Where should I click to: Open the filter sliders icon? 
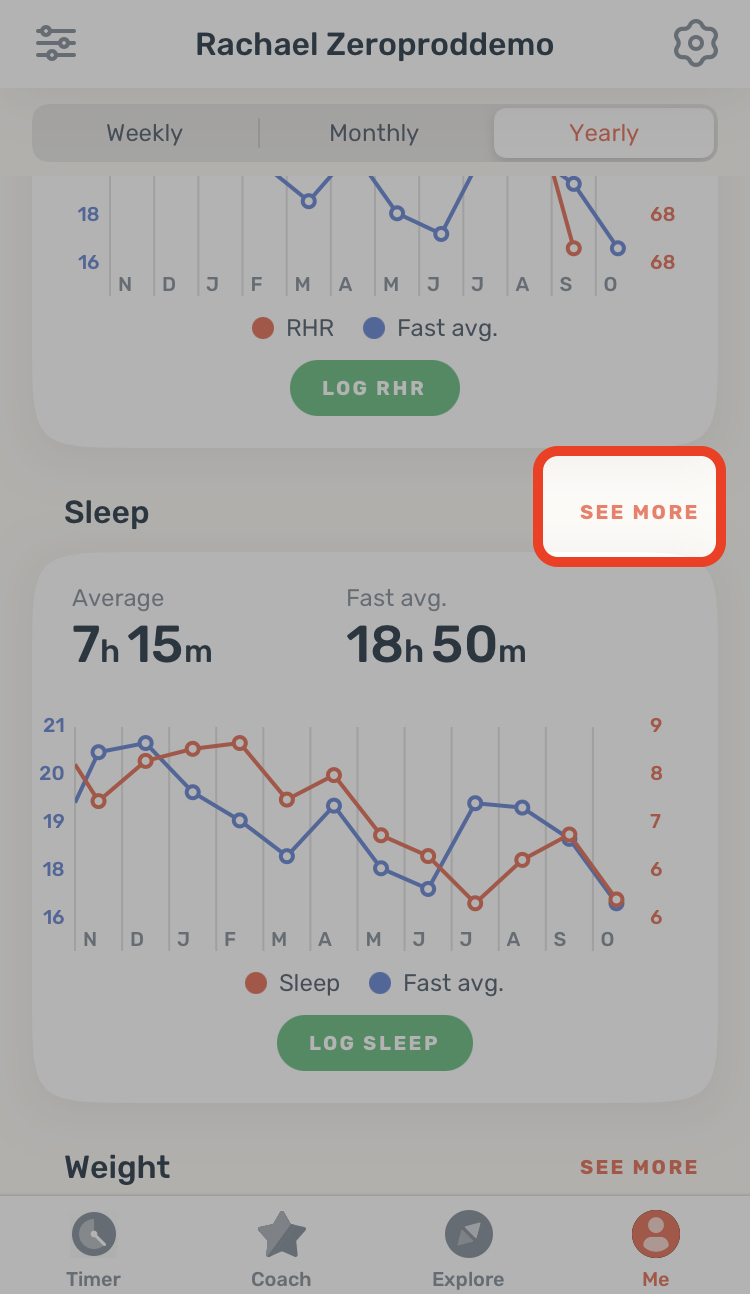56,43
